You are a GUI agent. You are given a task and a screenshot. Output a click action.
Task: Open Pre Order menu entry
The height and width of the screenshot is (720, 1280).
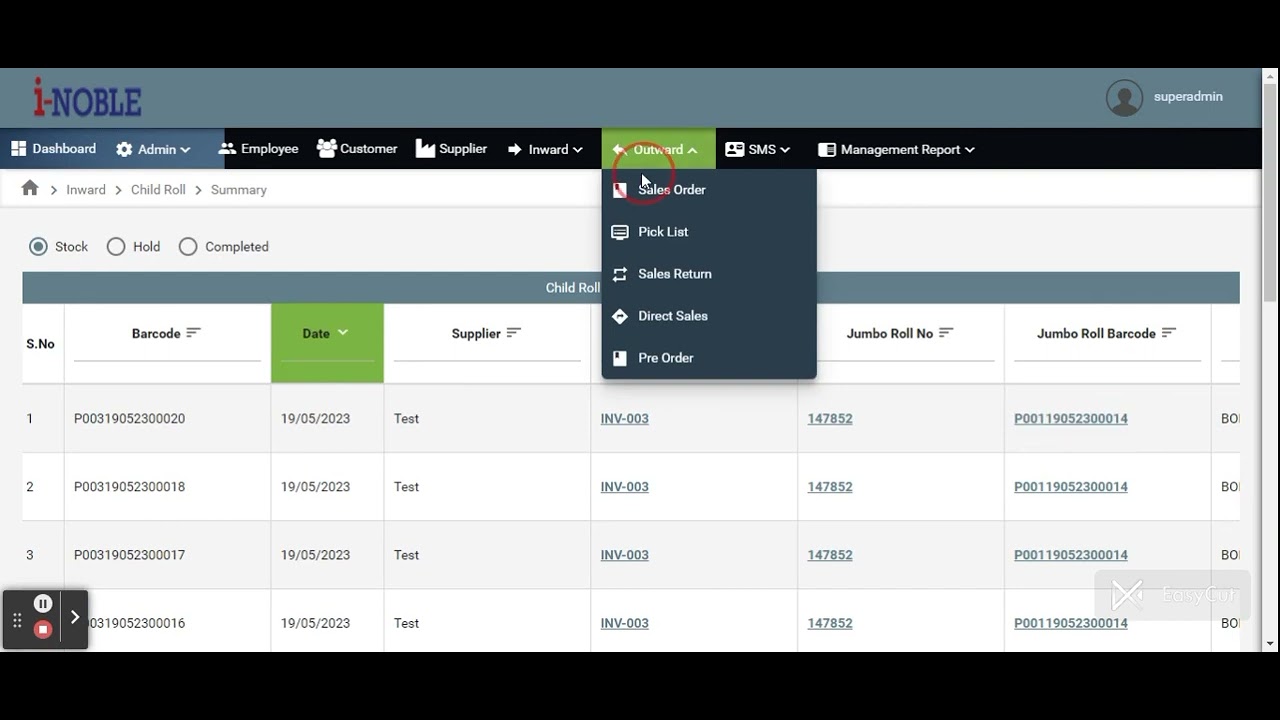(709, 358)
